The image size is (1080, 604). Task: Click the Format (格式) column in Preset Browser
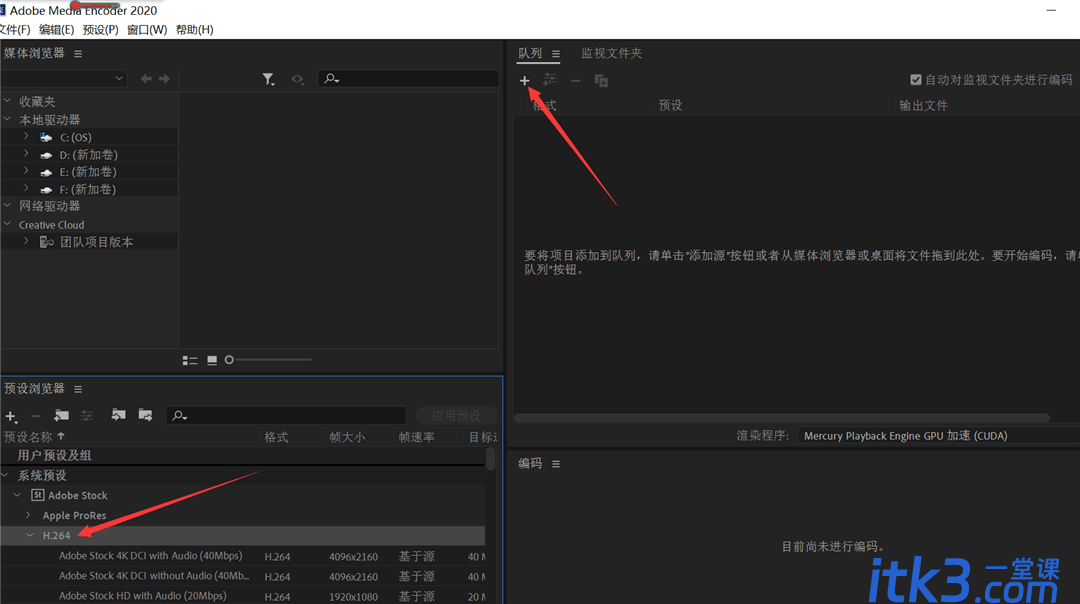click(x=276, y=437)
